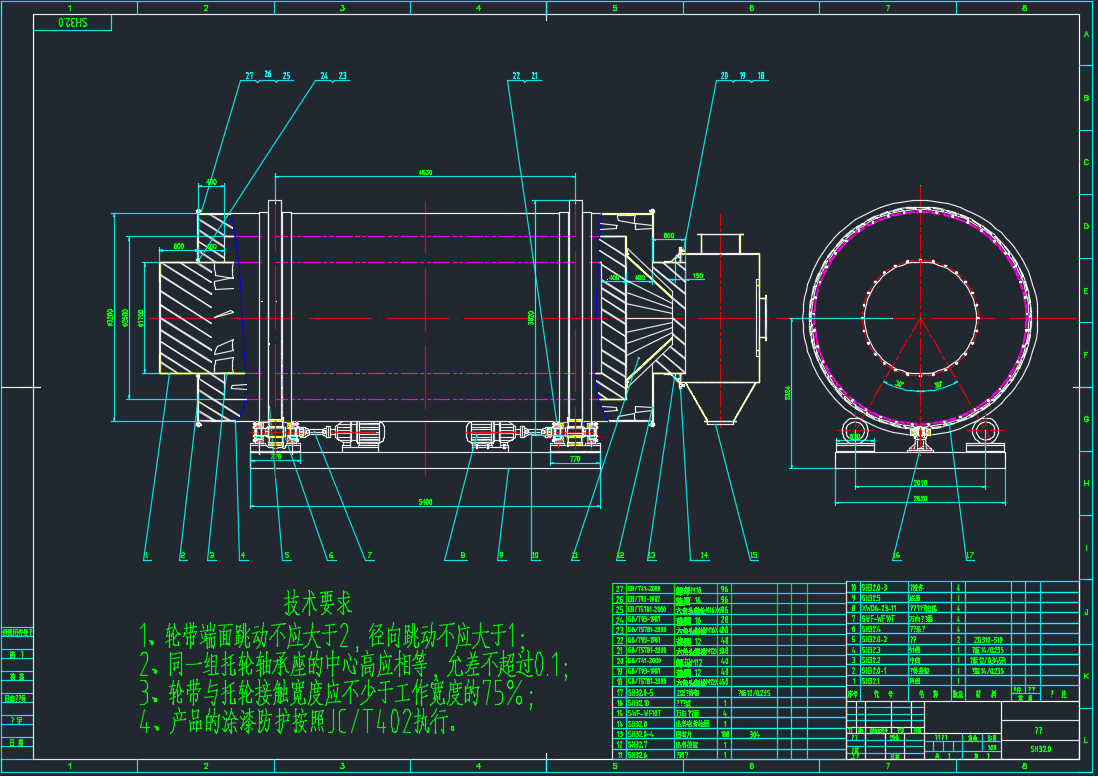
Task: Click requirement line 1 about 轮带端面跳动
Action: [332, 636]
